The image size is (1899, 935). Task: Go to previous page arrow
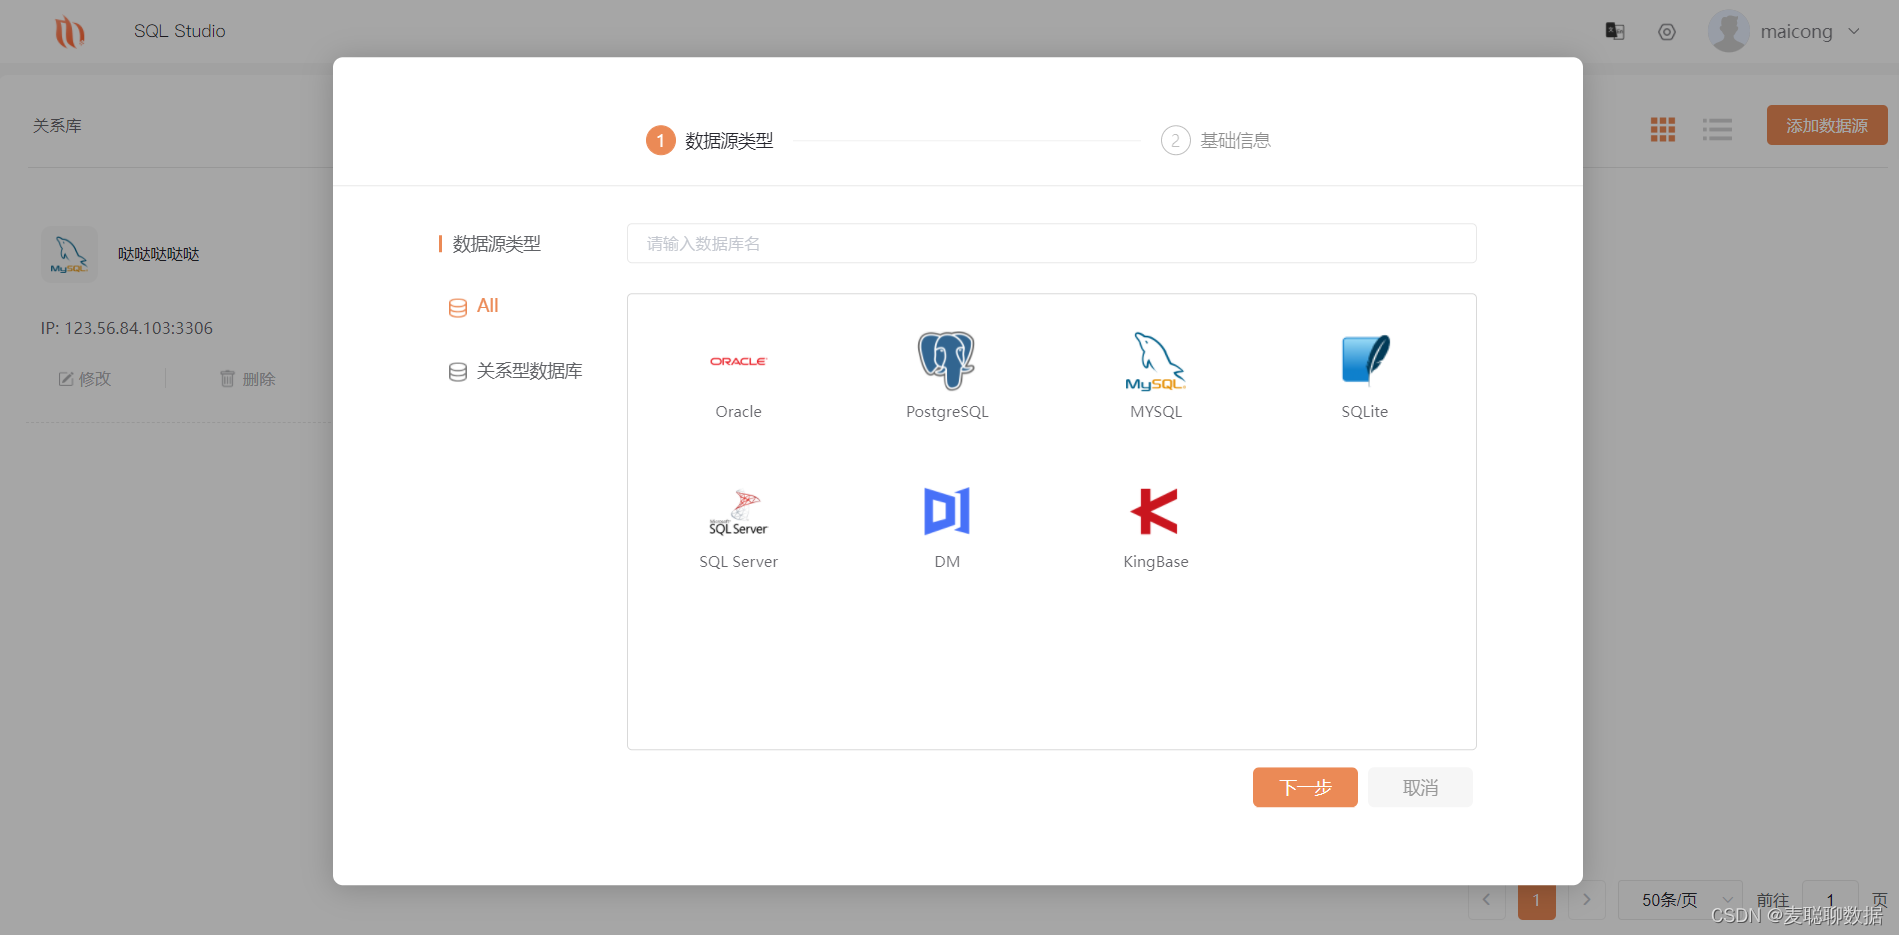(1486, 900)
